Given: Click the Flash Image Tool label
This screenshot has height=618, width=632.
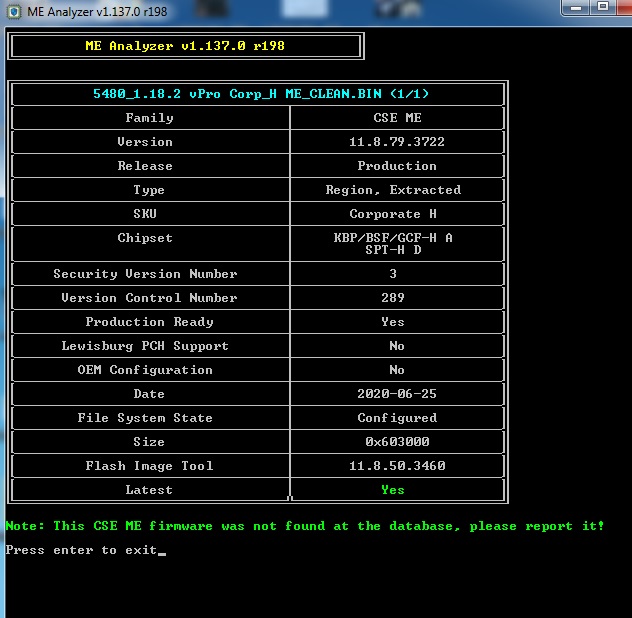Looking at the screenshot, I should (150, 466).
